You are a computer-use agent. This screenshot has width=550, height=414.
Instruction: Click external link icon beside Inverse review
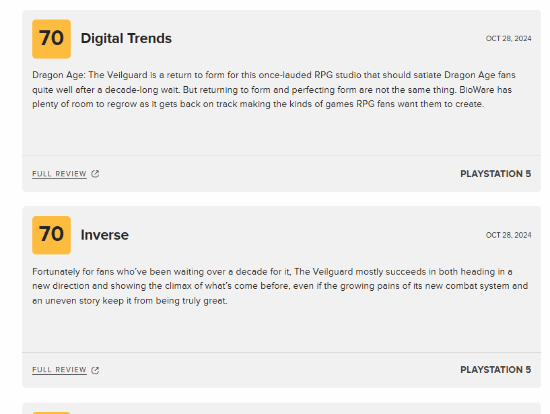pos(95,370)
